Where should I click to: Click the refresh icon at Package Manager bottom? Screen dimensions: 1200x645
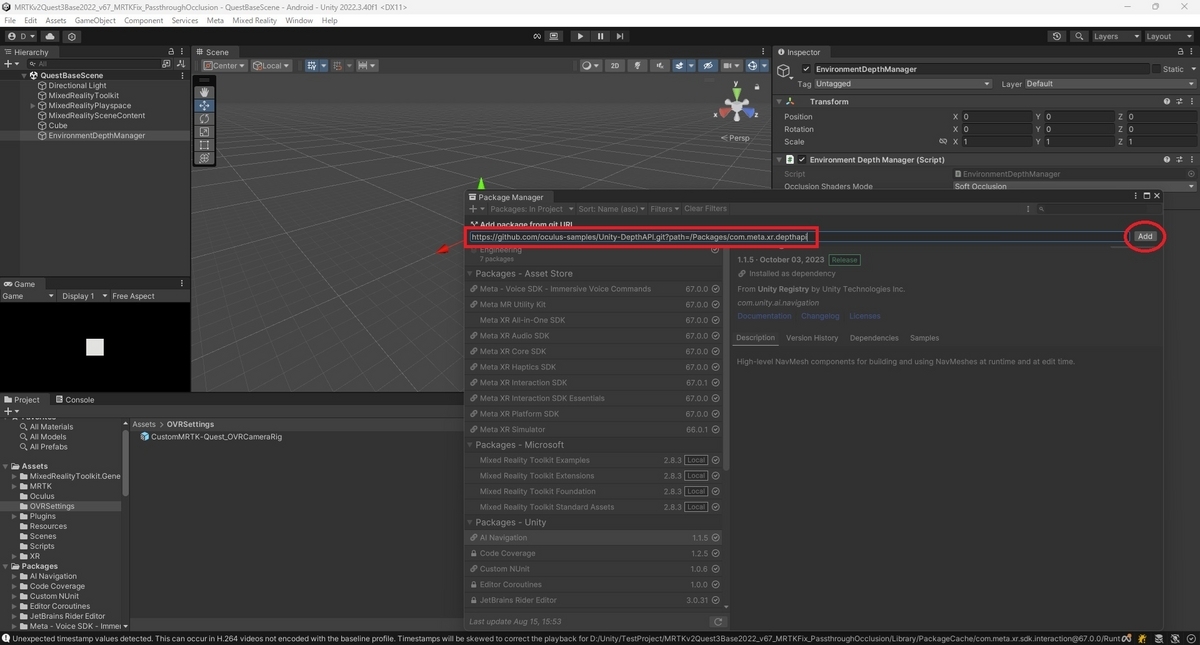tap(718, 620)
